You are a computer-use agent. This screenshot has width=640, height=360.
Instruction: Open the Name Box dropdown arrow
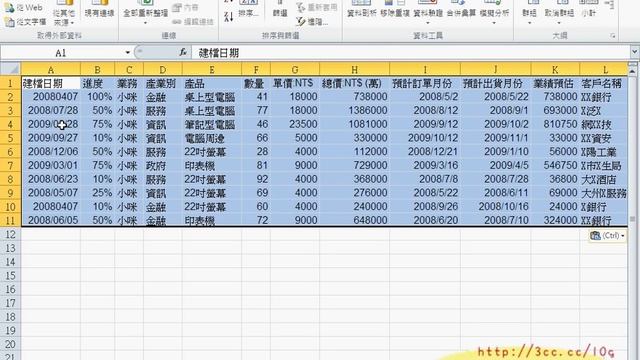(x=127, y=53)
